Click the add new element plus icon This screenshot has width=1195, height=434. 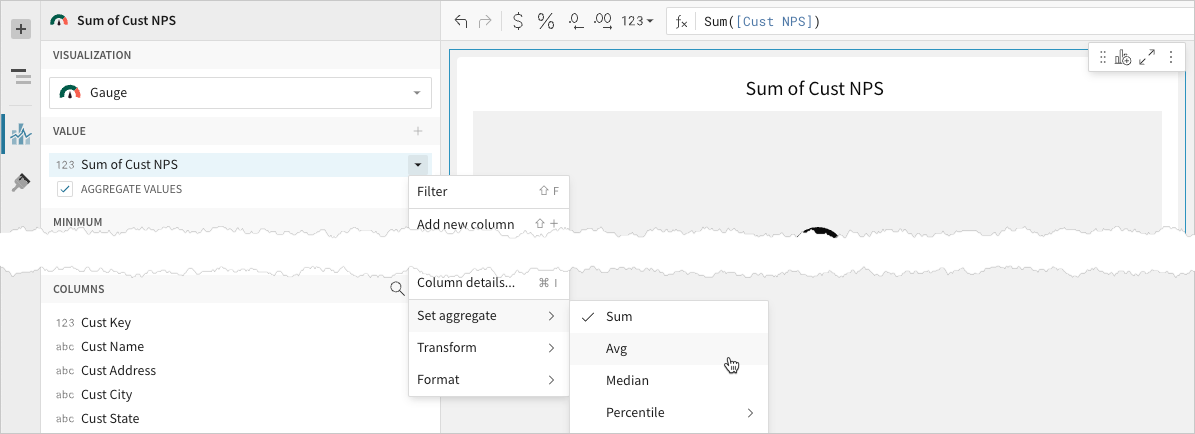[x=20, y=29]
